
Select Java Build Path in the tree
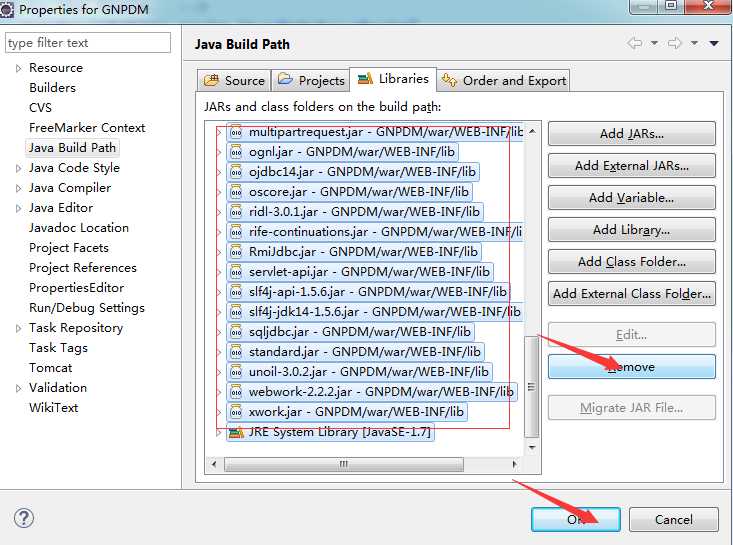coord(72,148)
